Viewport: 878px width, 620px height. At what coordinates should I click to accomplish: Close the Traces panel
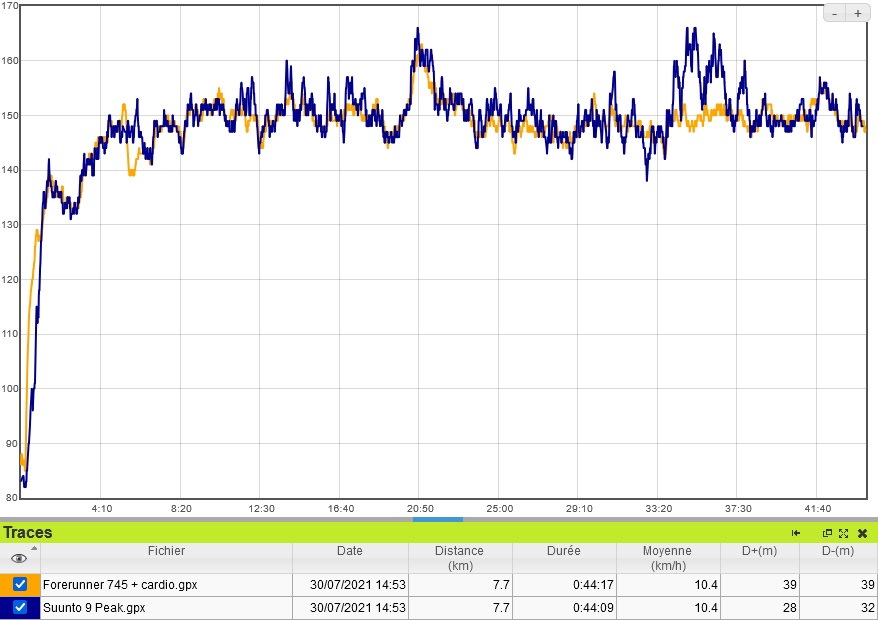(862, 533)
